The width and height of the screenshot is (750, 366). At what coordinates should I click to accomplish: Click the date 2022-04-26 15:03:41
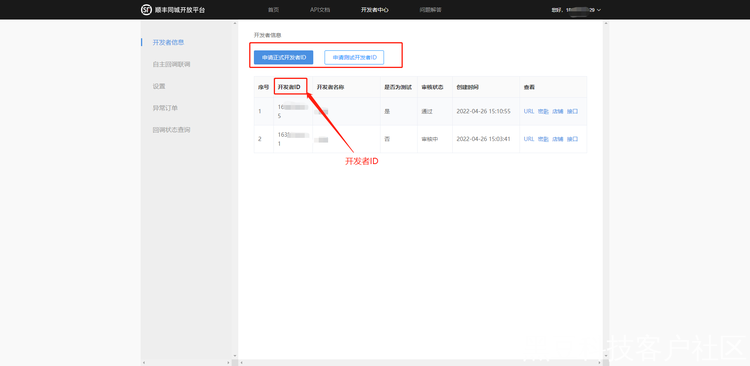click(x=484, y=139)
